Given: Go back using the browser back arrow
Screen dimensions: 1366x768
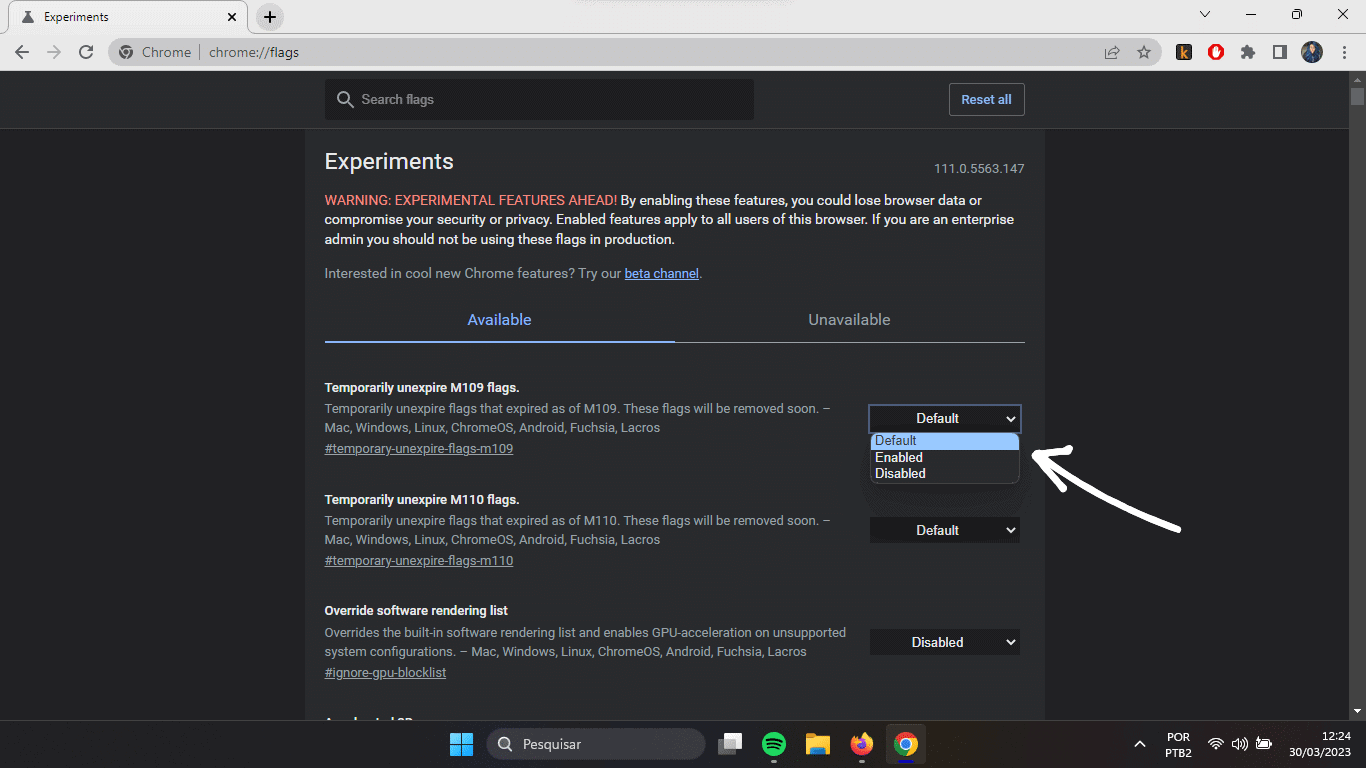Looking at the screenshot, I should [22, 52].
